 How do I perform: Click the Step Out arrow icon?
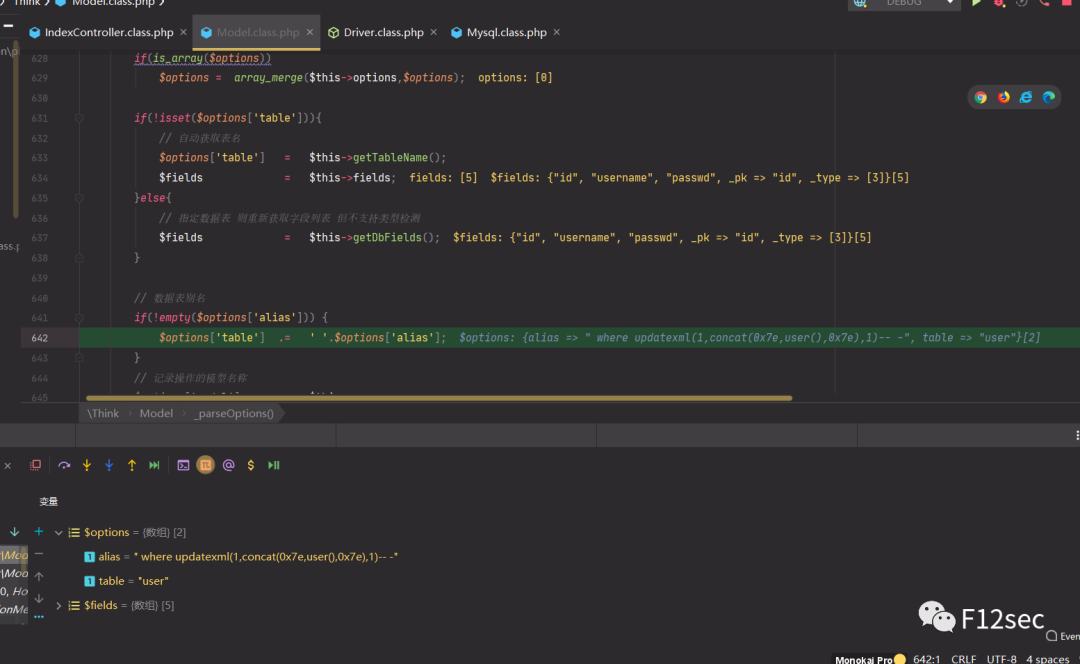tap(132, 465)
